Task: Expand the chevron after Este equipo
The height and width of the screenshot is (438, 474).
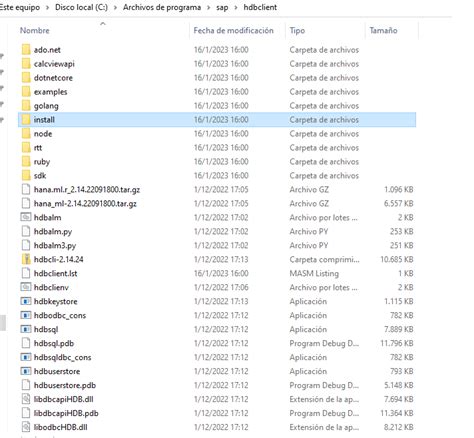Action: pos(48,7)
